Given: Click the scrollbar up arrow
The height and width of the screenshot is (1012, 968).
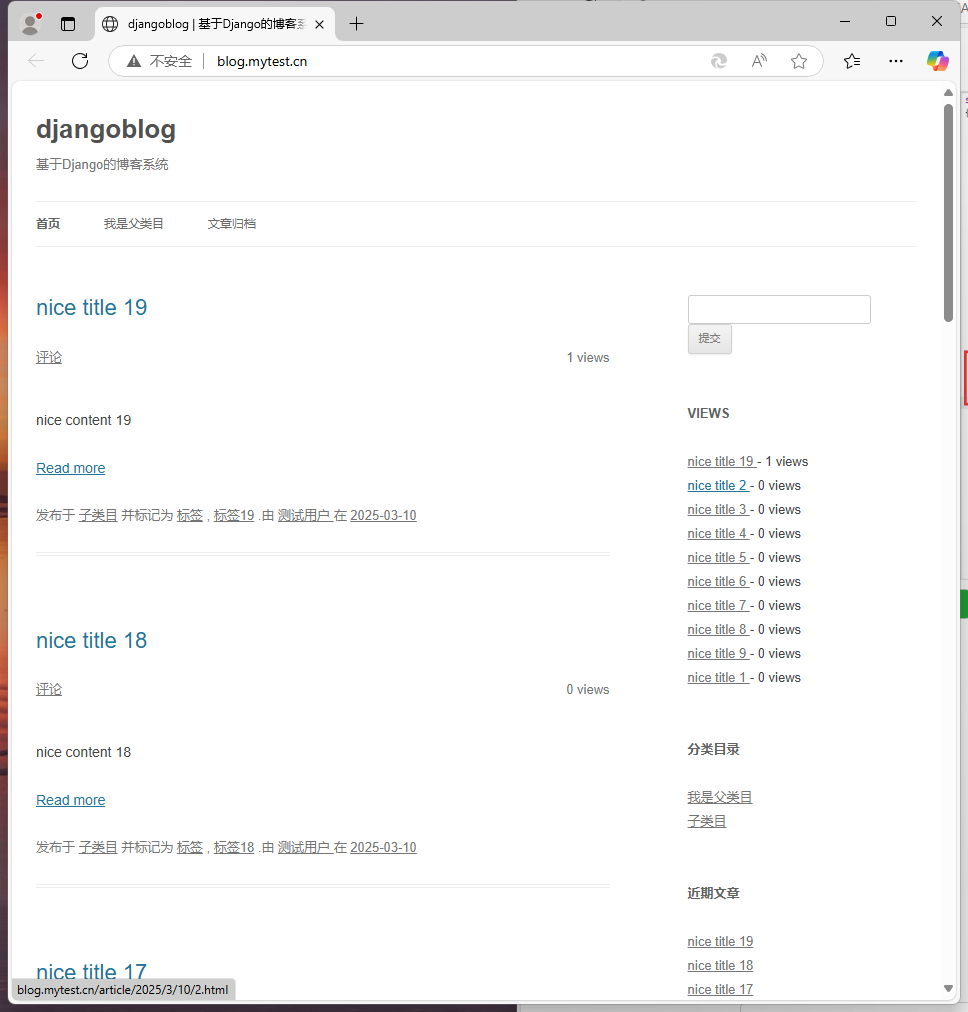Looking at the screenshot, I should coord(948,93).
